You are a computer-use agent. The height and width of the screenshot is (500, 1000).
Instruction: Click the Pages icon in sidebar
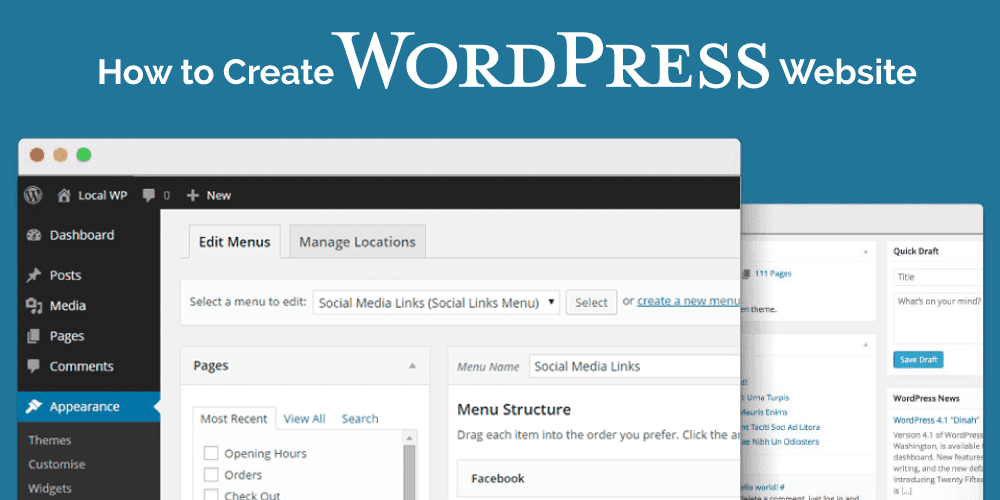tap(34, 336)
